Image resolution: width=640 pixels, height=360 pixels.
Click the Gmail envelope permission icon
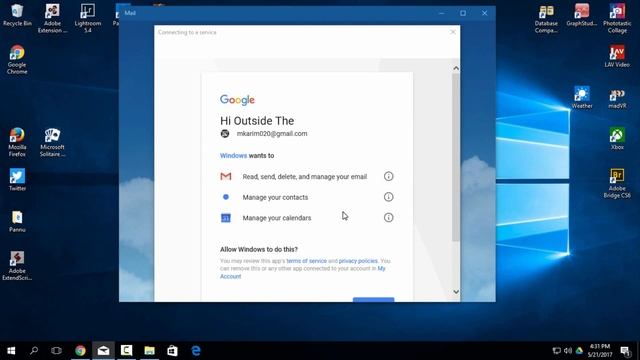point(226,176)
